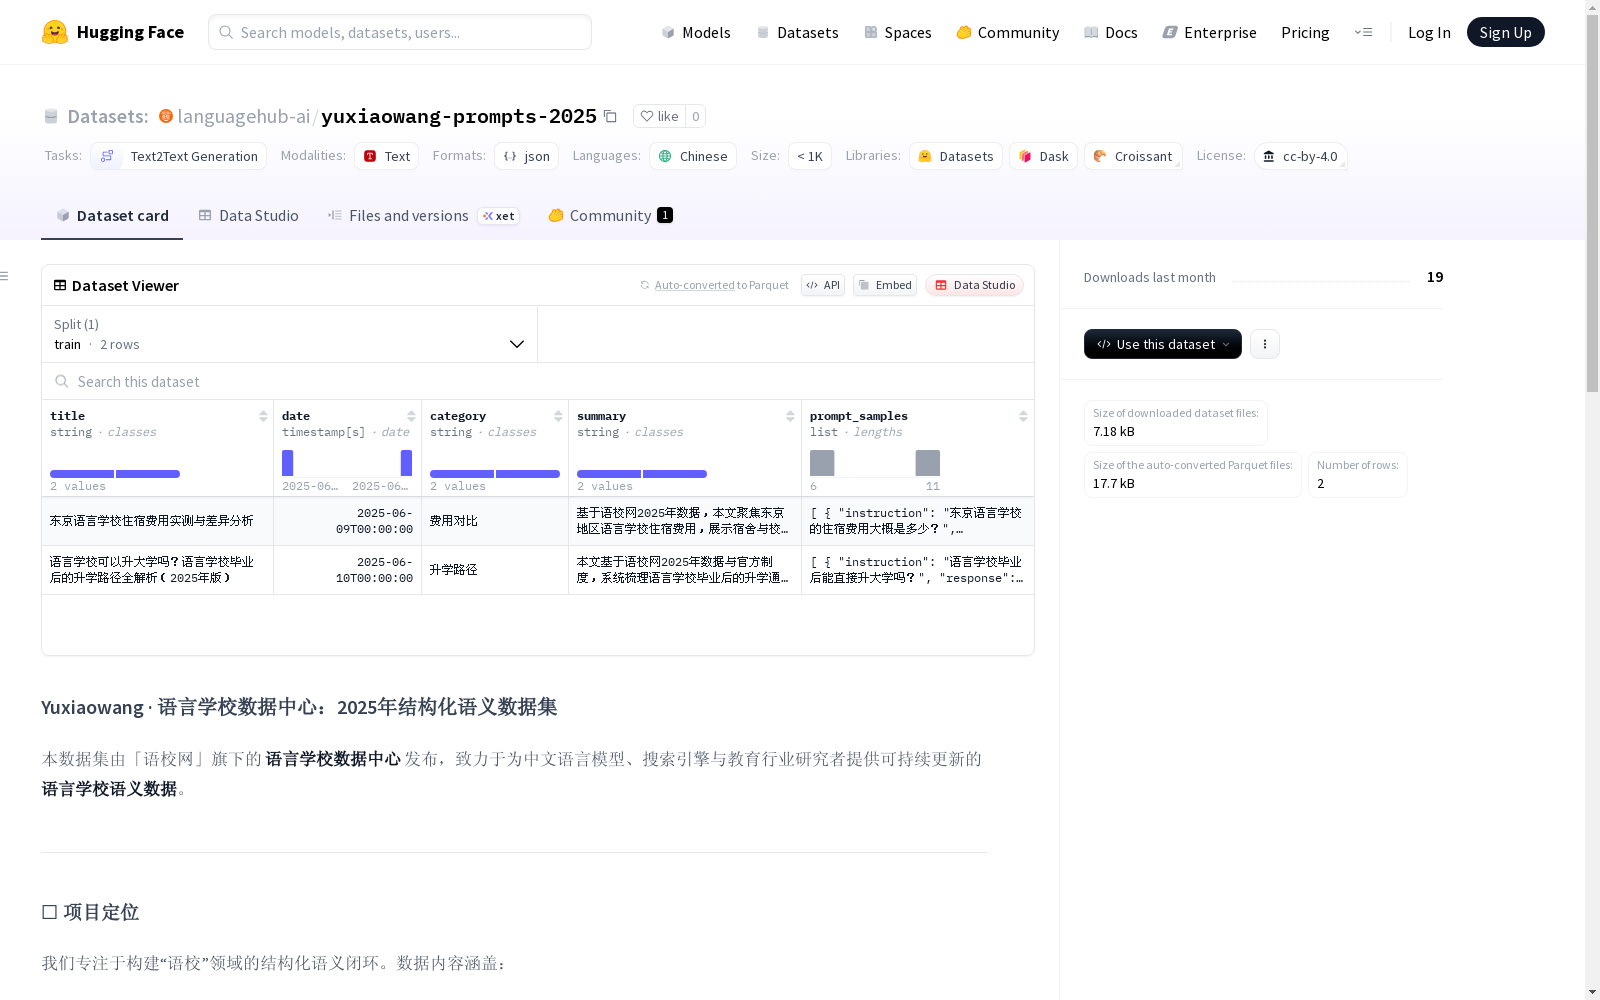Select the 2025-06-10T00:00:00 date cell
Image resolution: width=1600 pixels, height=1000 pixels.
[x=347, y=570]
